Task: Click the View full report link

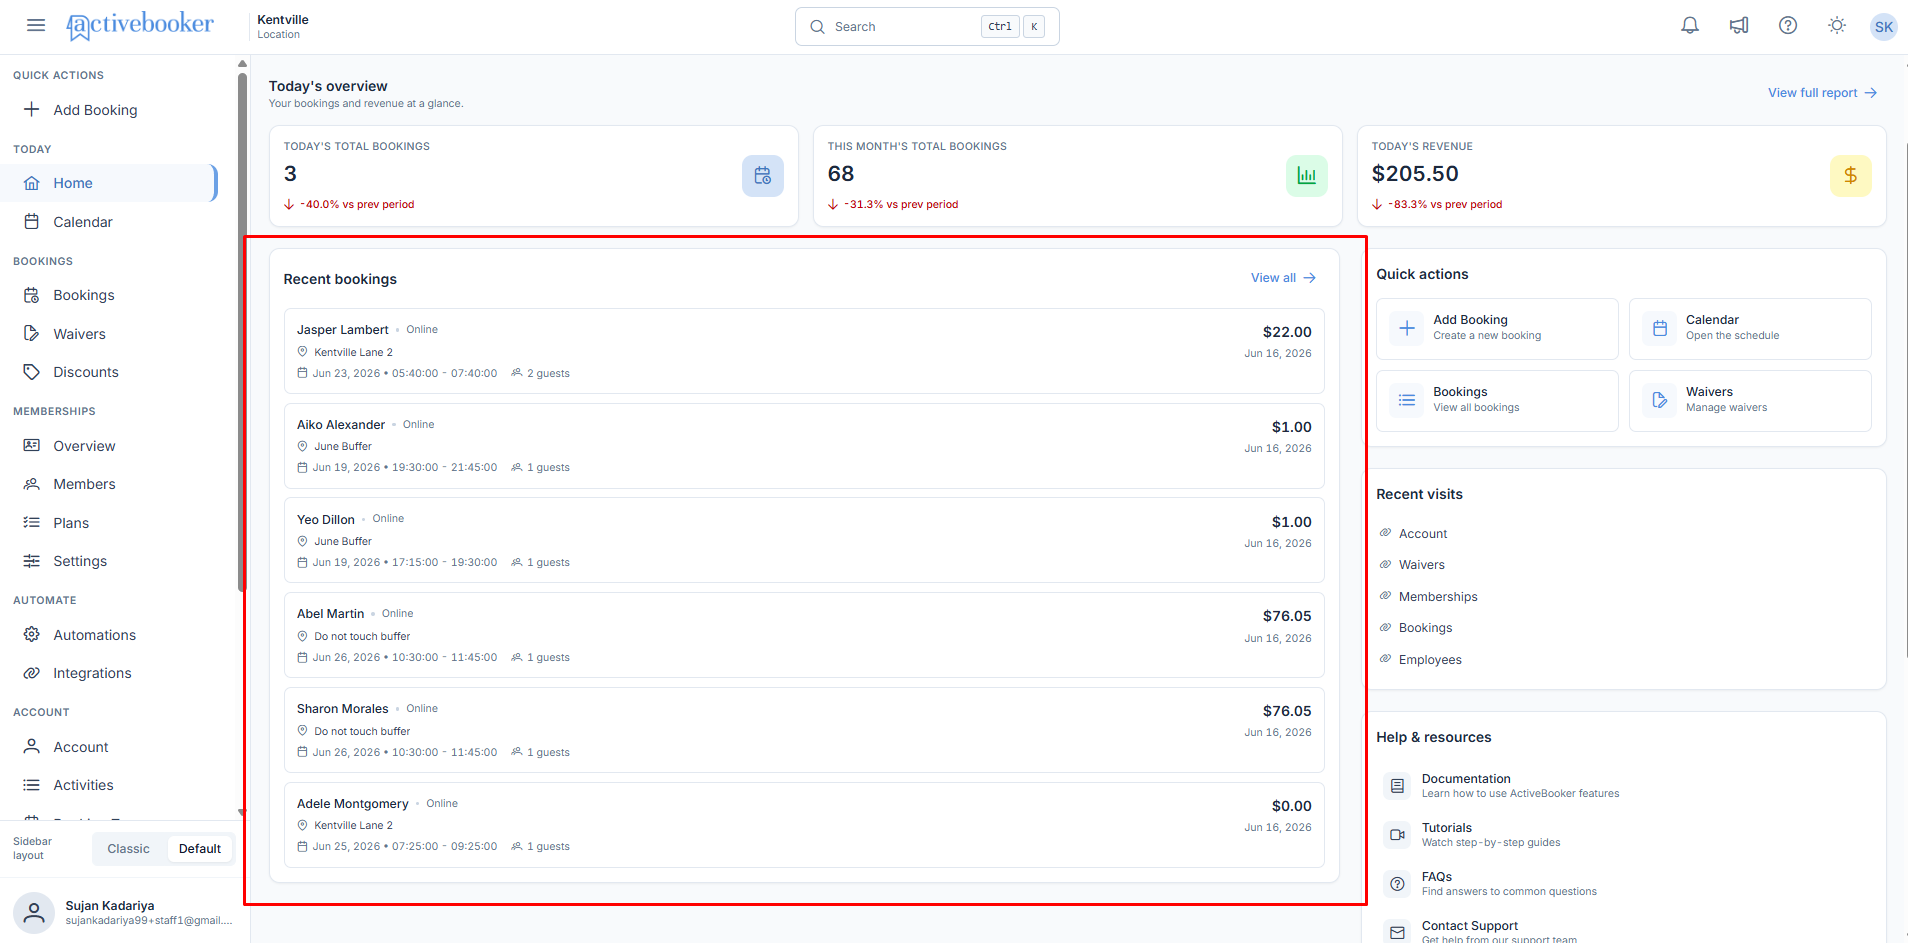Action: tap(1822, 93)
